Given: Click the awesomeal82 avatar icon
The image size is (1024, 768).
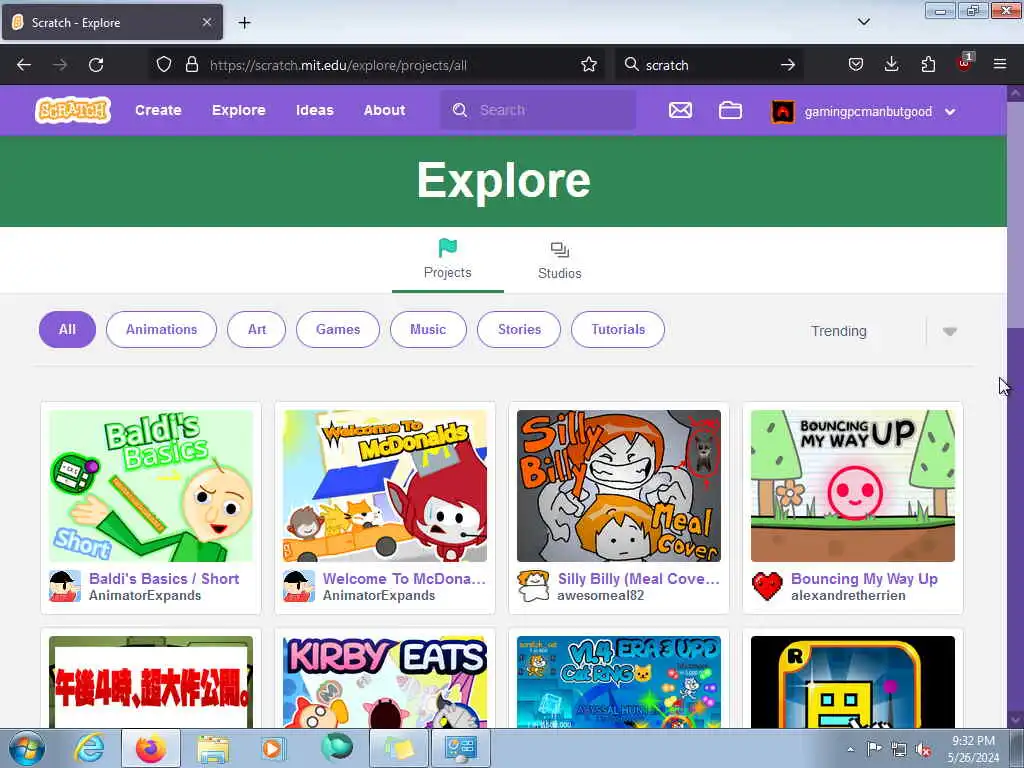Looking at the screenshot, I should click(533, 586).
